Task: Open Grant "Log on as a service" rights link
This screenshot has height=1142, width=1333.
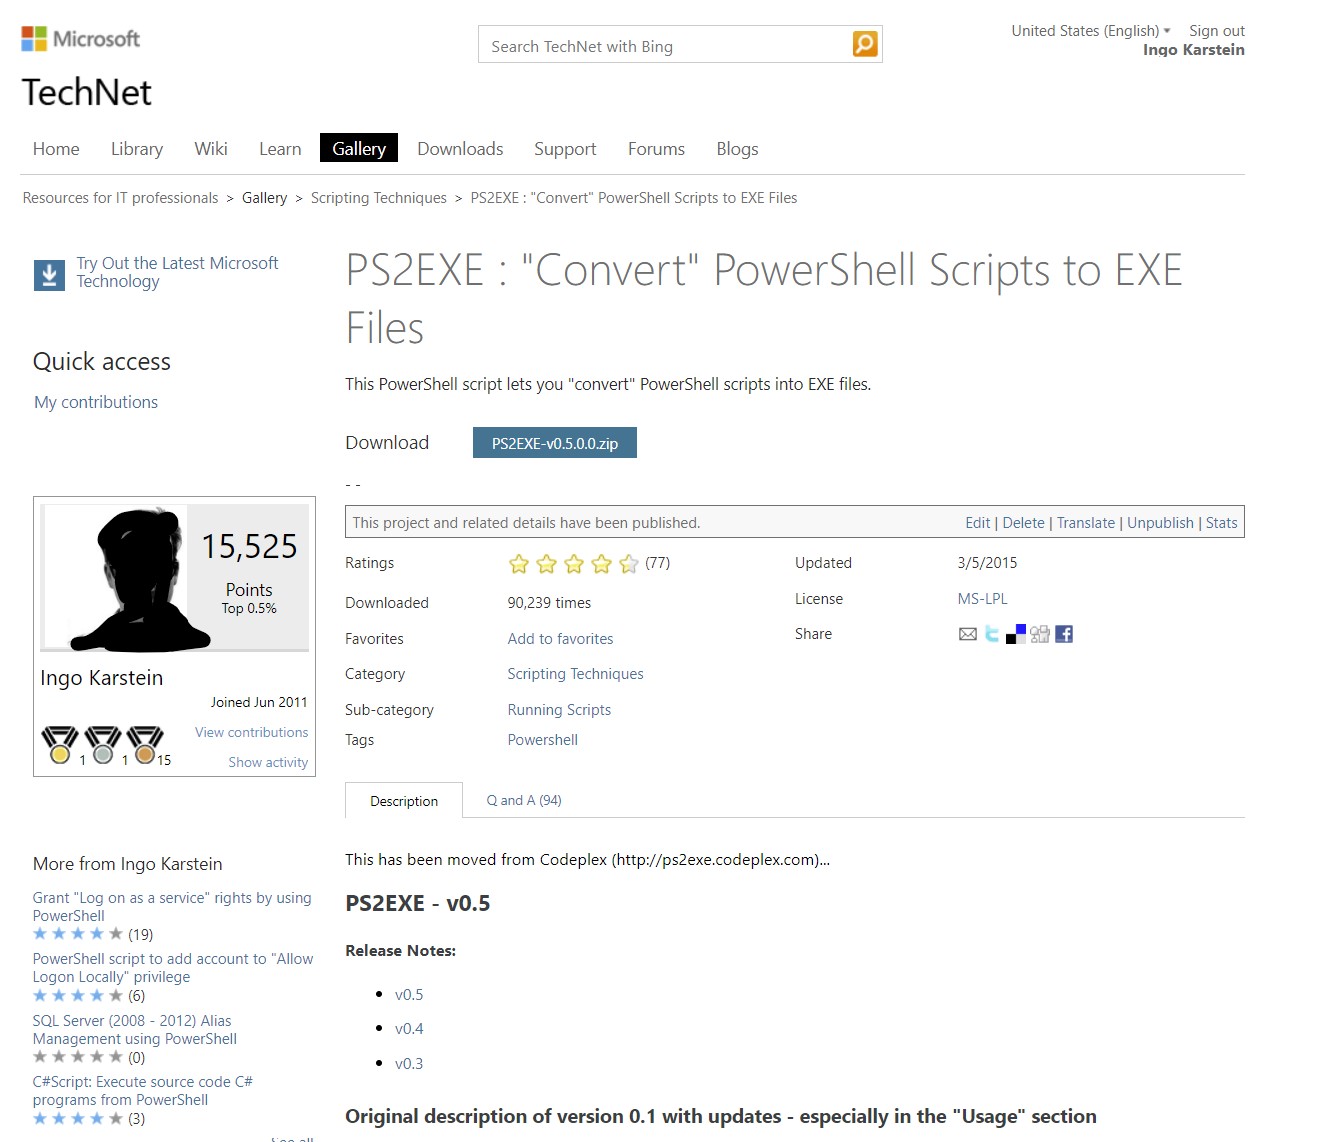Action: [172, 907]
